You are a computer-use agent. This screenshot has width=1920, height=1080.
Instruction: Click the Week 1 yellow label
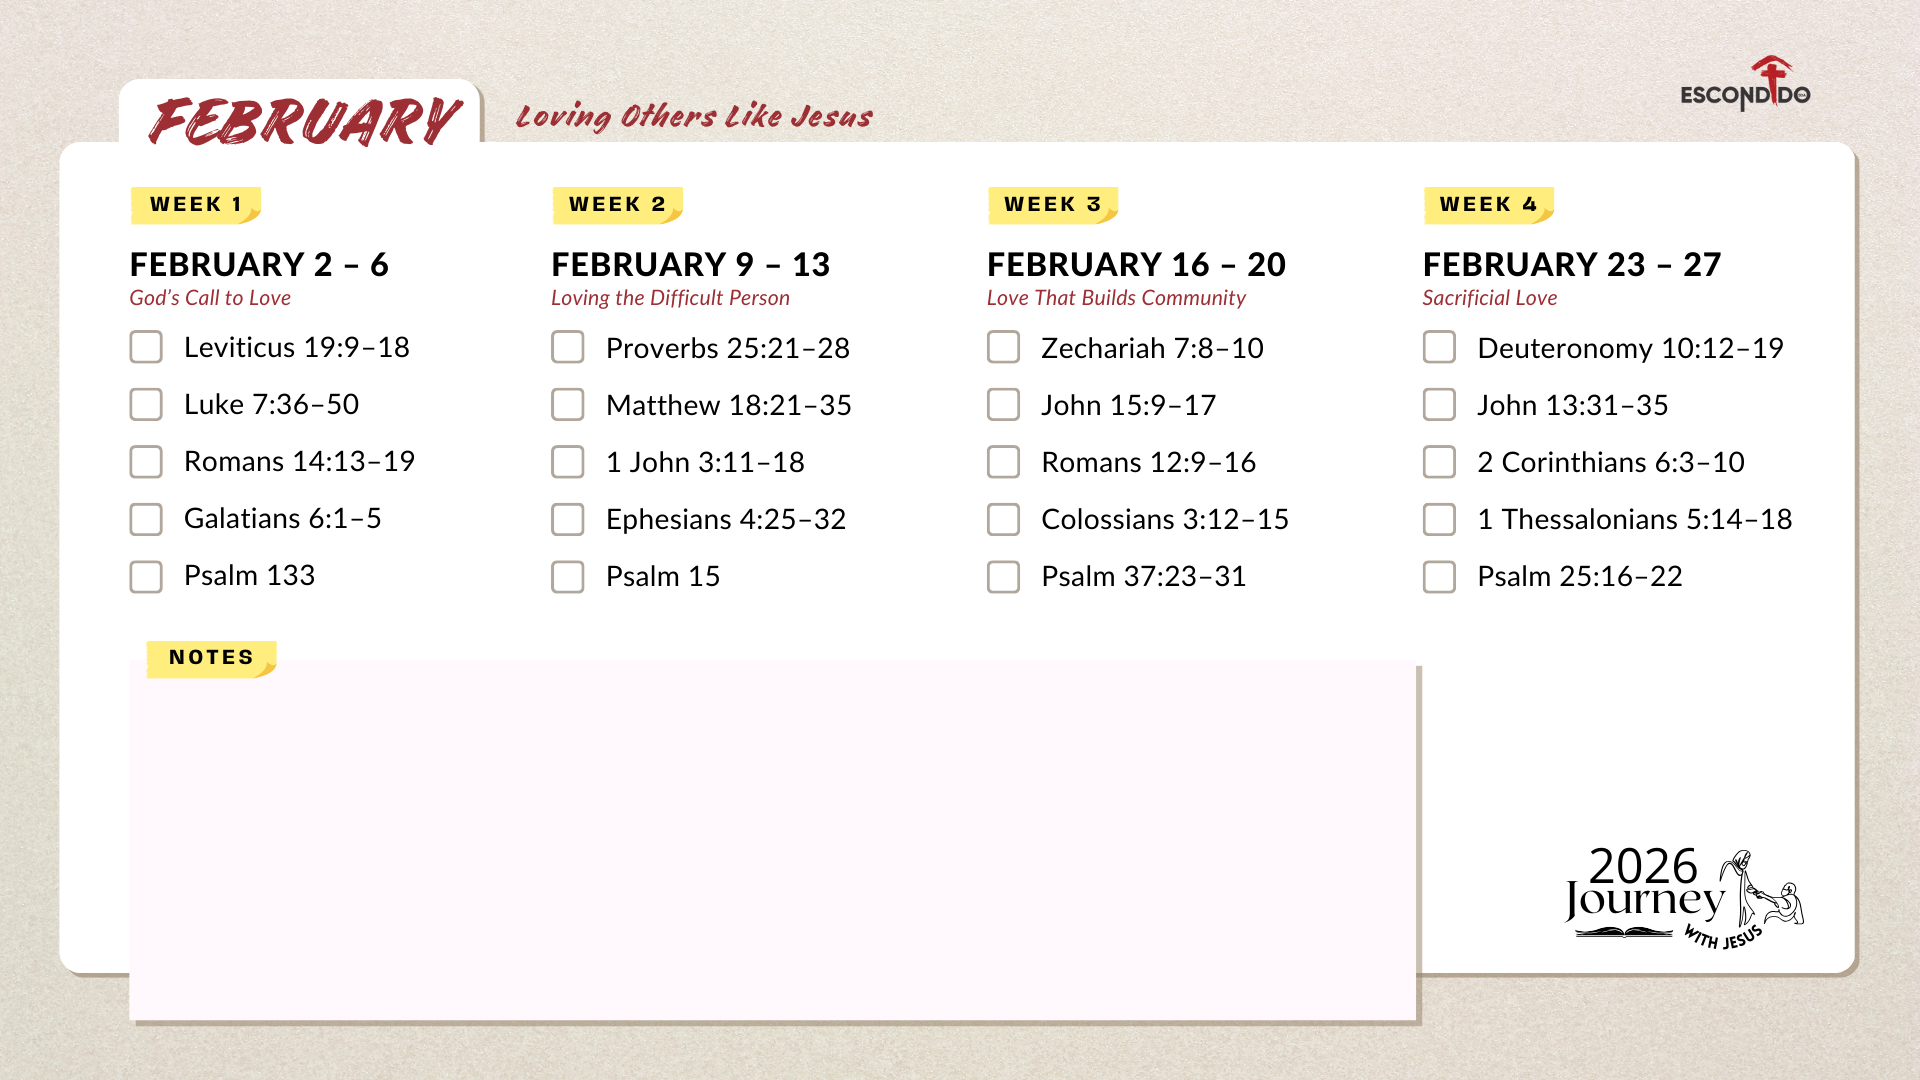(x=196, y=205)
